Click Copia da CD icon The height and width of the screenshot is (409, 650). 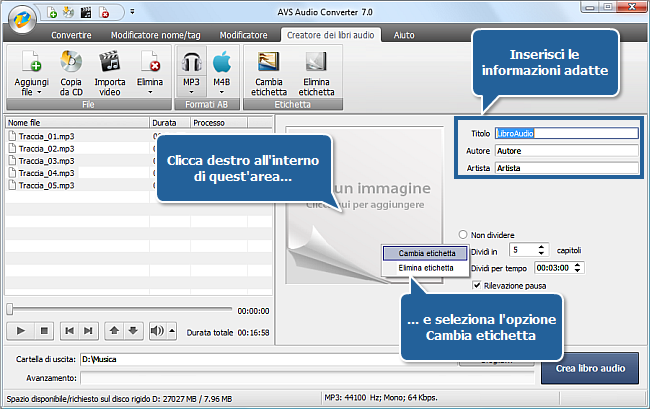click(x=71, y=62)
